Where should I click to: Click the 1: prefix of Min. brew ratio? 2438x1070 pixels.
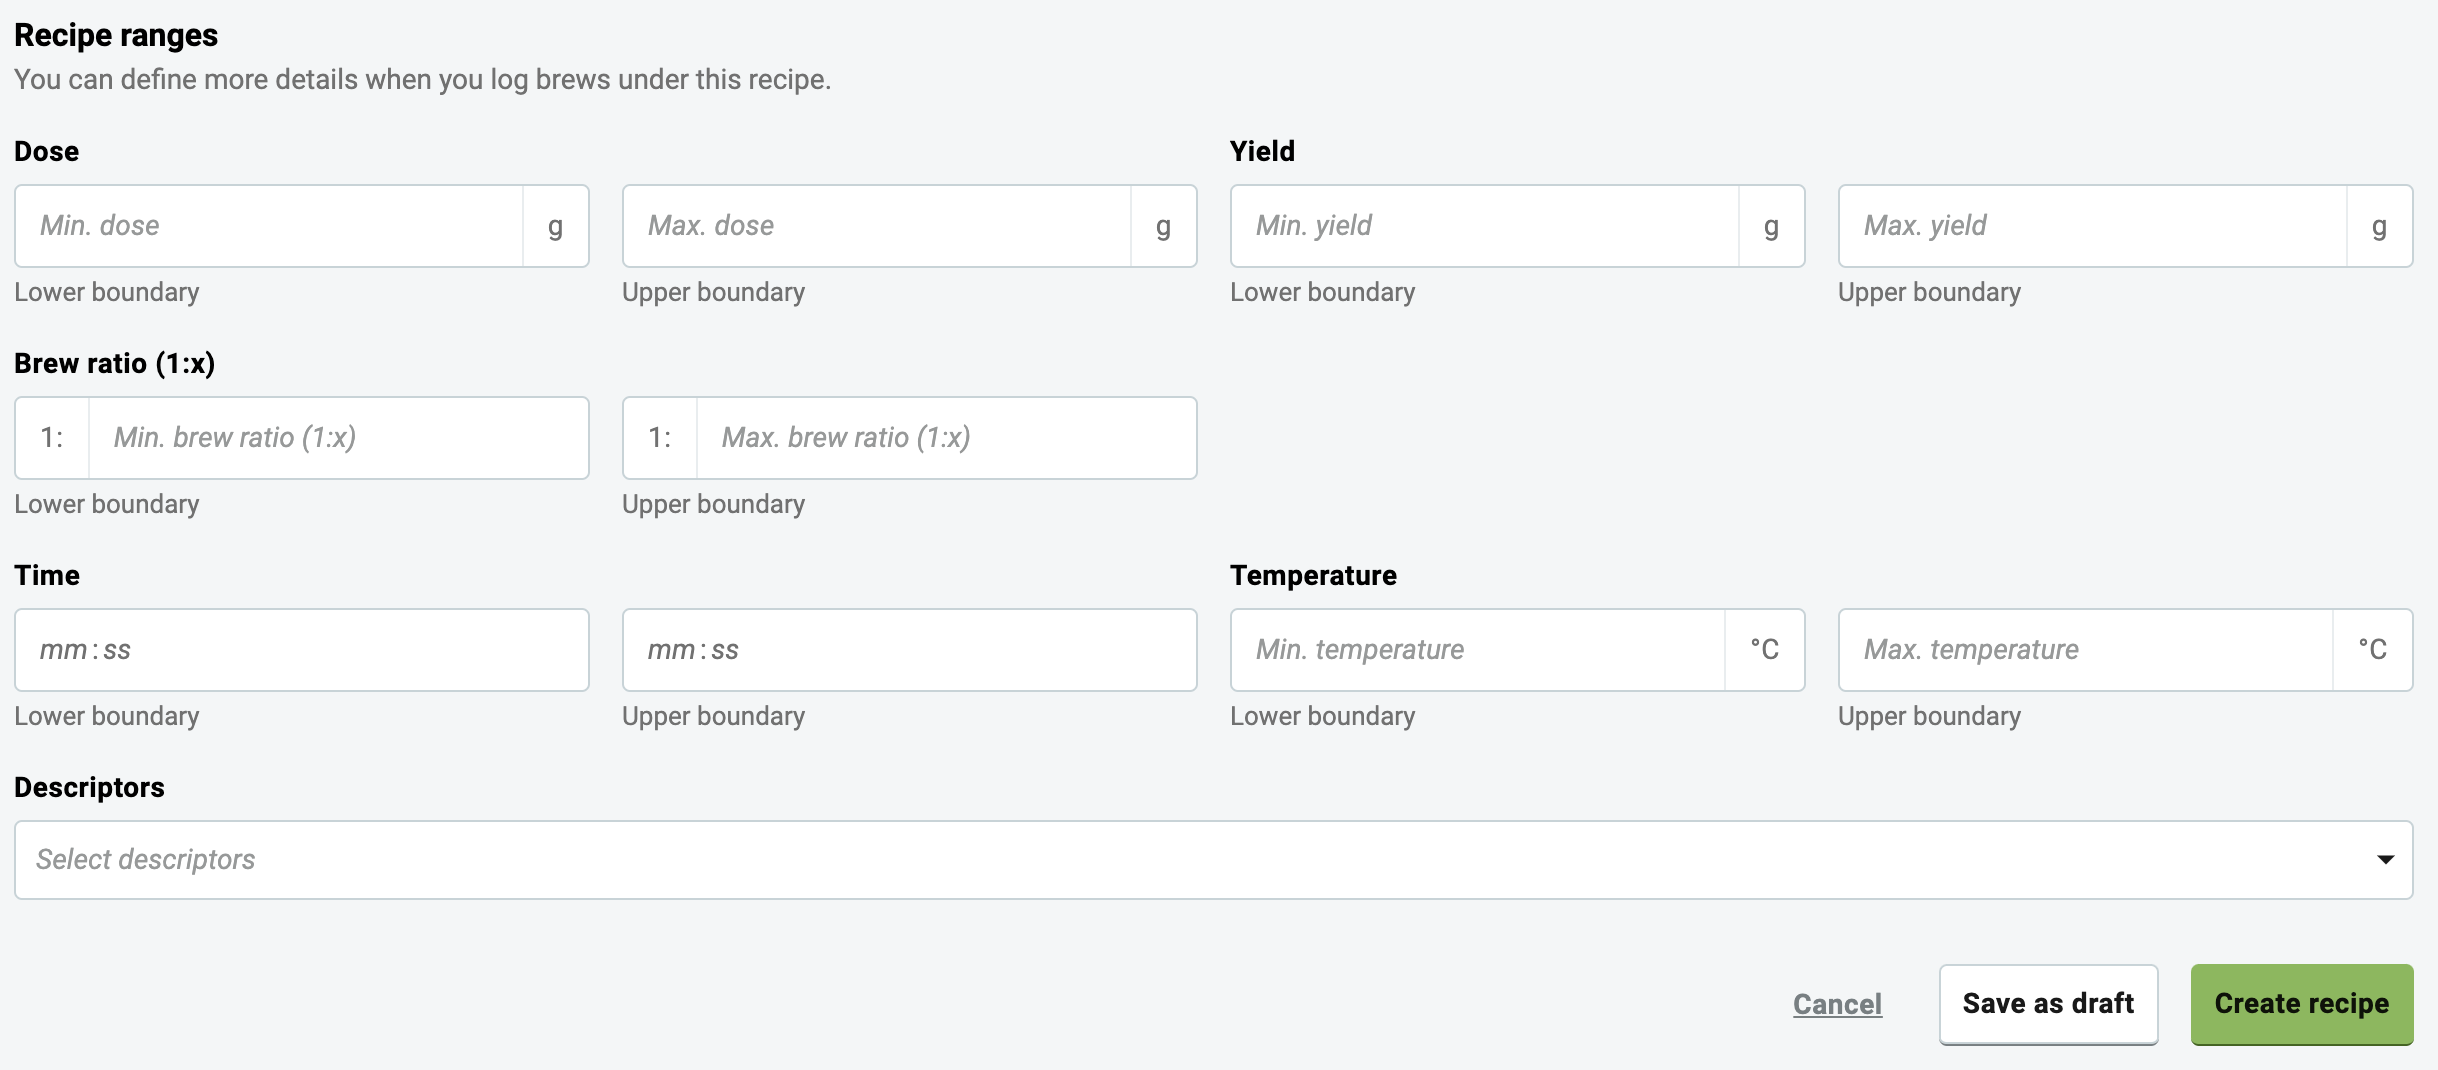(x=52, y=438)
